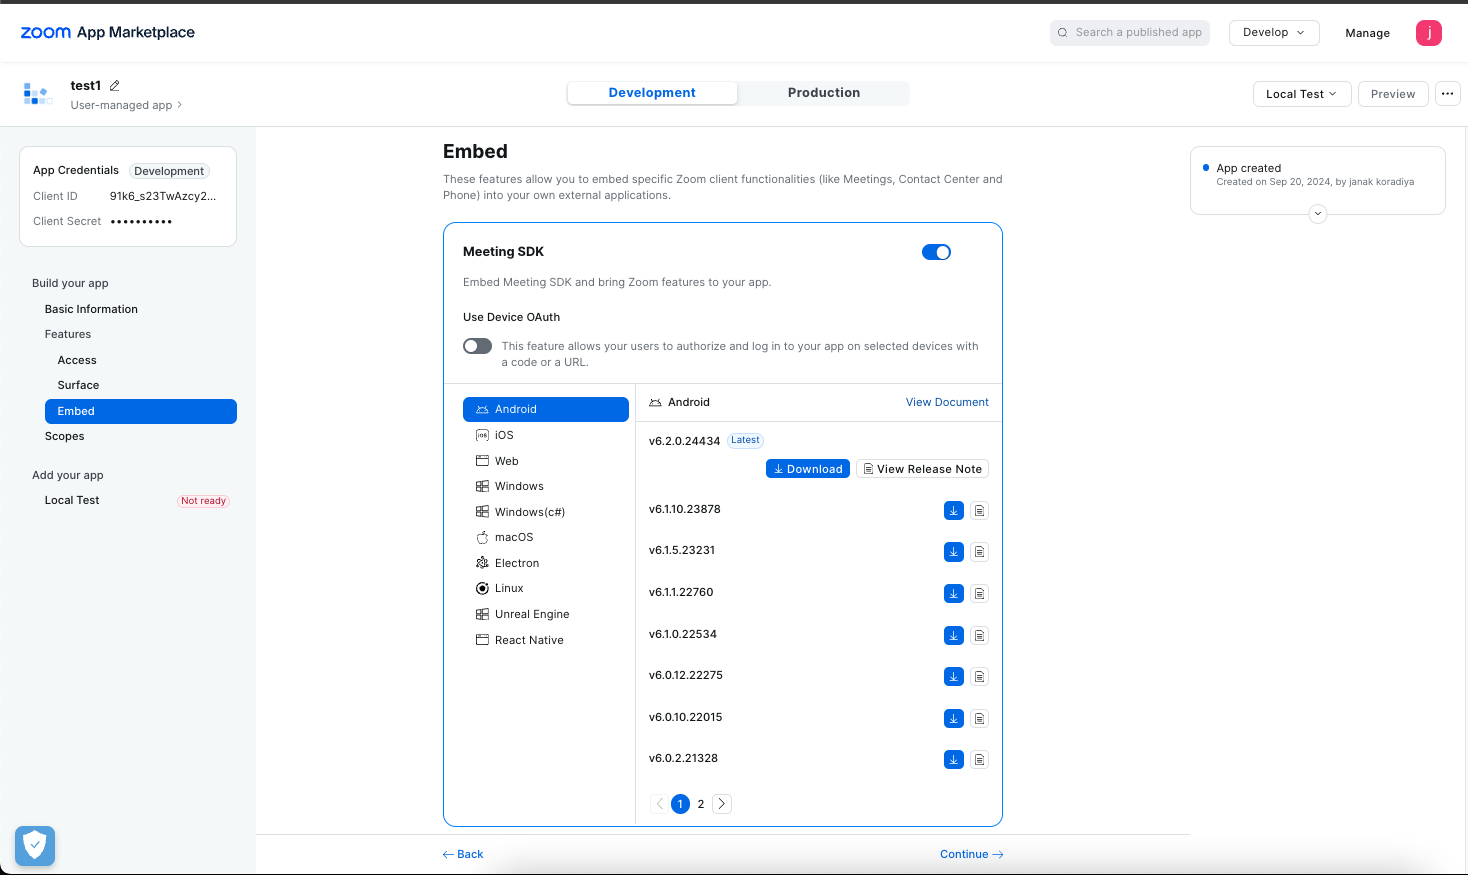Open the Access sidebar item
The image size is (1468, 875).
(77, 361)
